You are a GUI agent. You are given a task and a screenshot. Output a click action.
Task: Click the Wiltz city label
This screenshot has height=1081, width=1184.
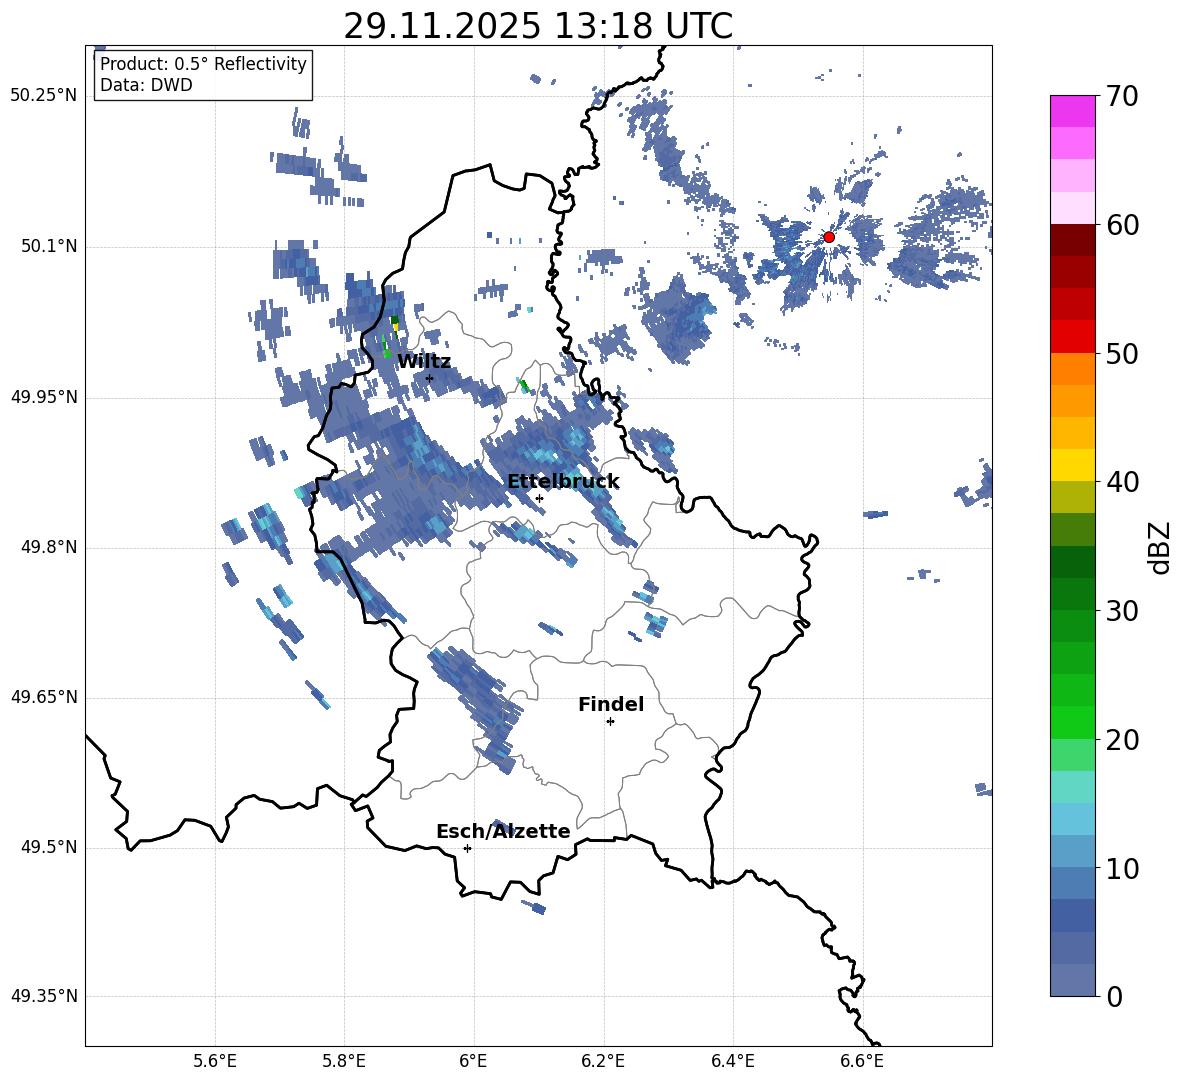tap(424, 362)
